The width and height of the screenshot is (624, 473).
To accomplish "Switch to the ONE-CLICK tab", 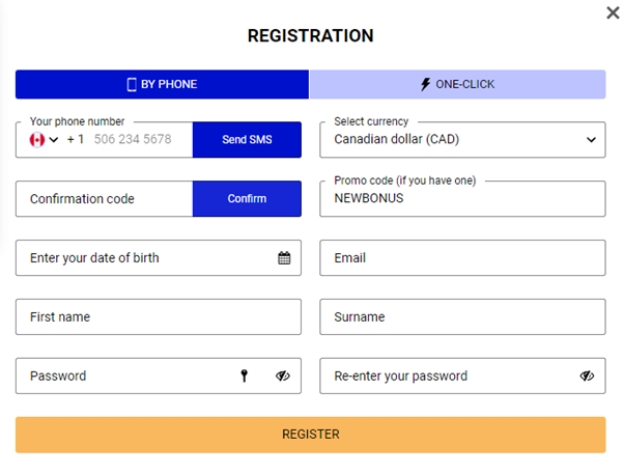I will 458,84.
